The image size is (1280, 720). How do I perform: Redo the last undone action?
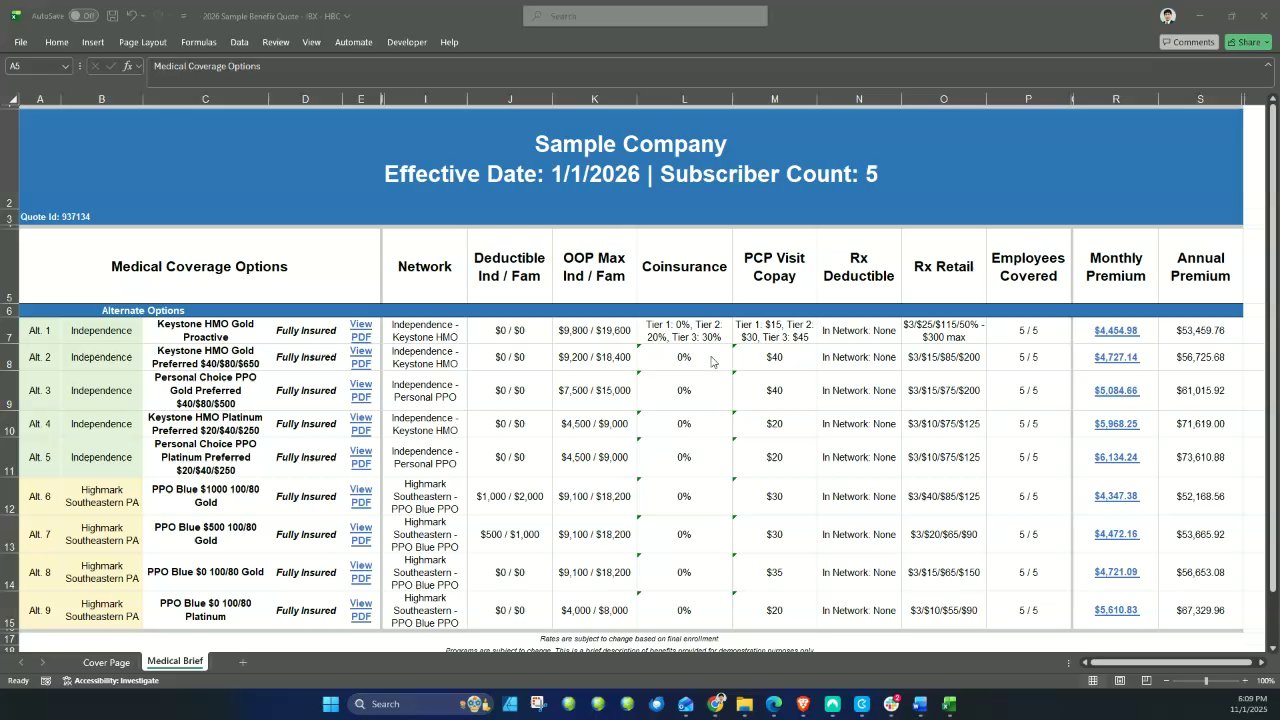[x=158, y=16]
